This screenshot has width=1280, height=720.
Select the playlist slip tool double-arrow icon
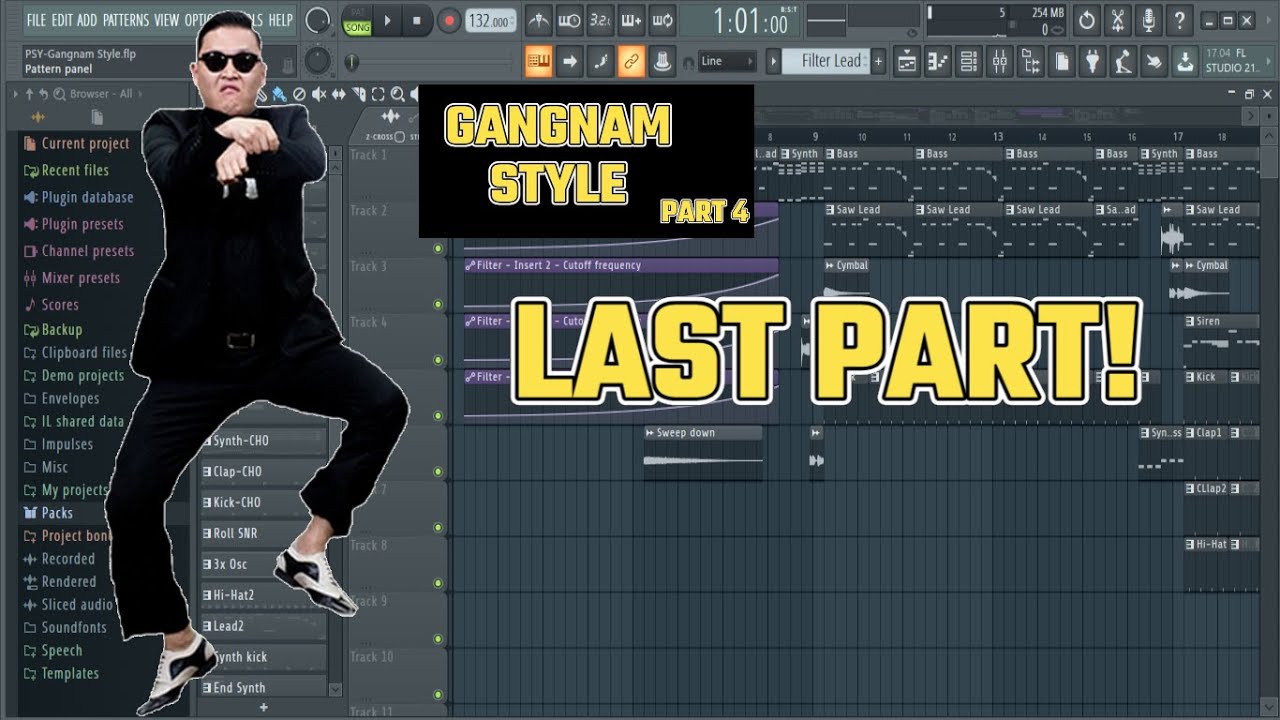338,95
